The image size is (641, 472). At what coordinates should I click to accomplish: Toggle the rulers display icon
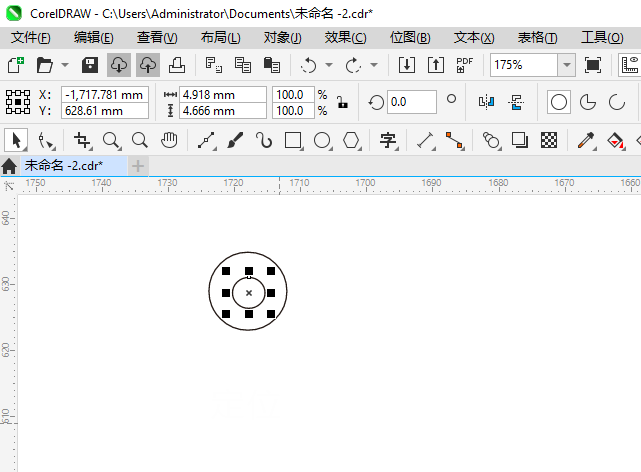630,65
